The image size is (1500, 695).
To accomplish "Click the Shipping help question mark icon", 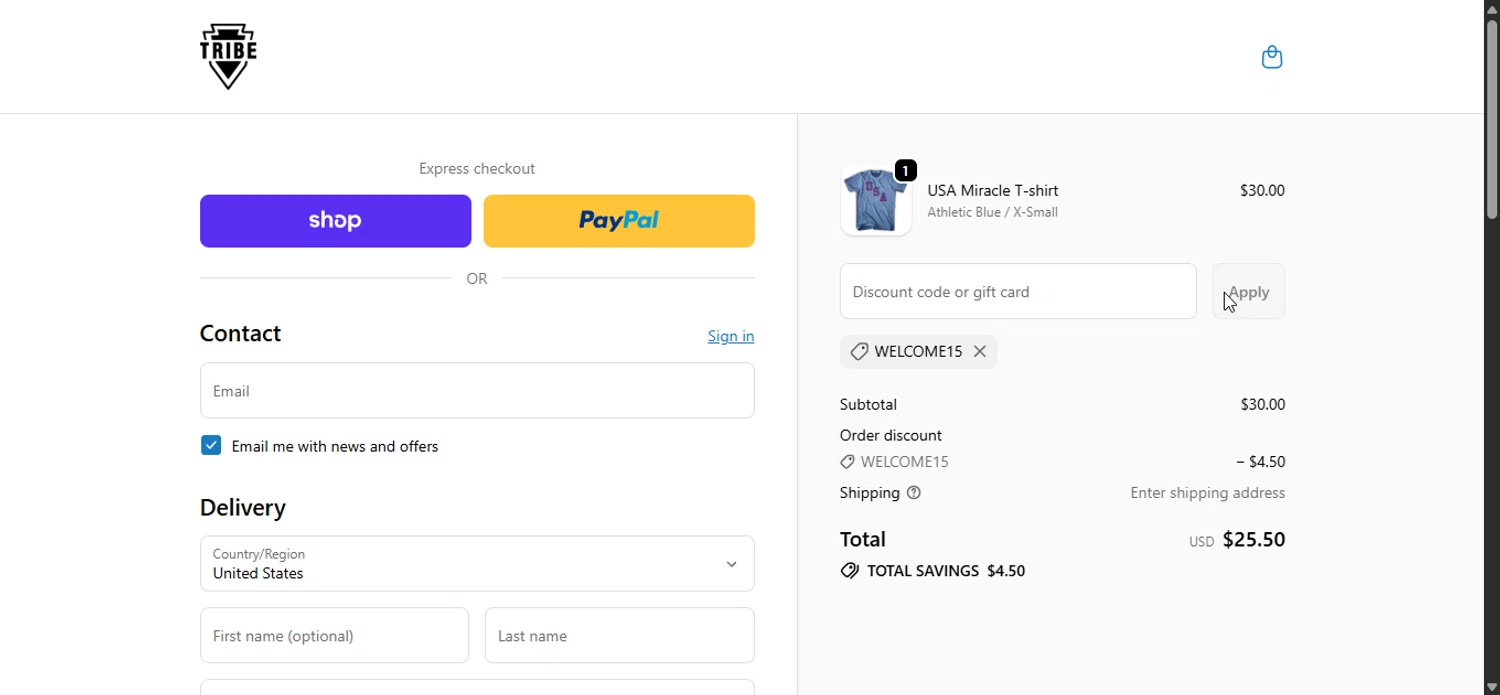I will [913, 493].
